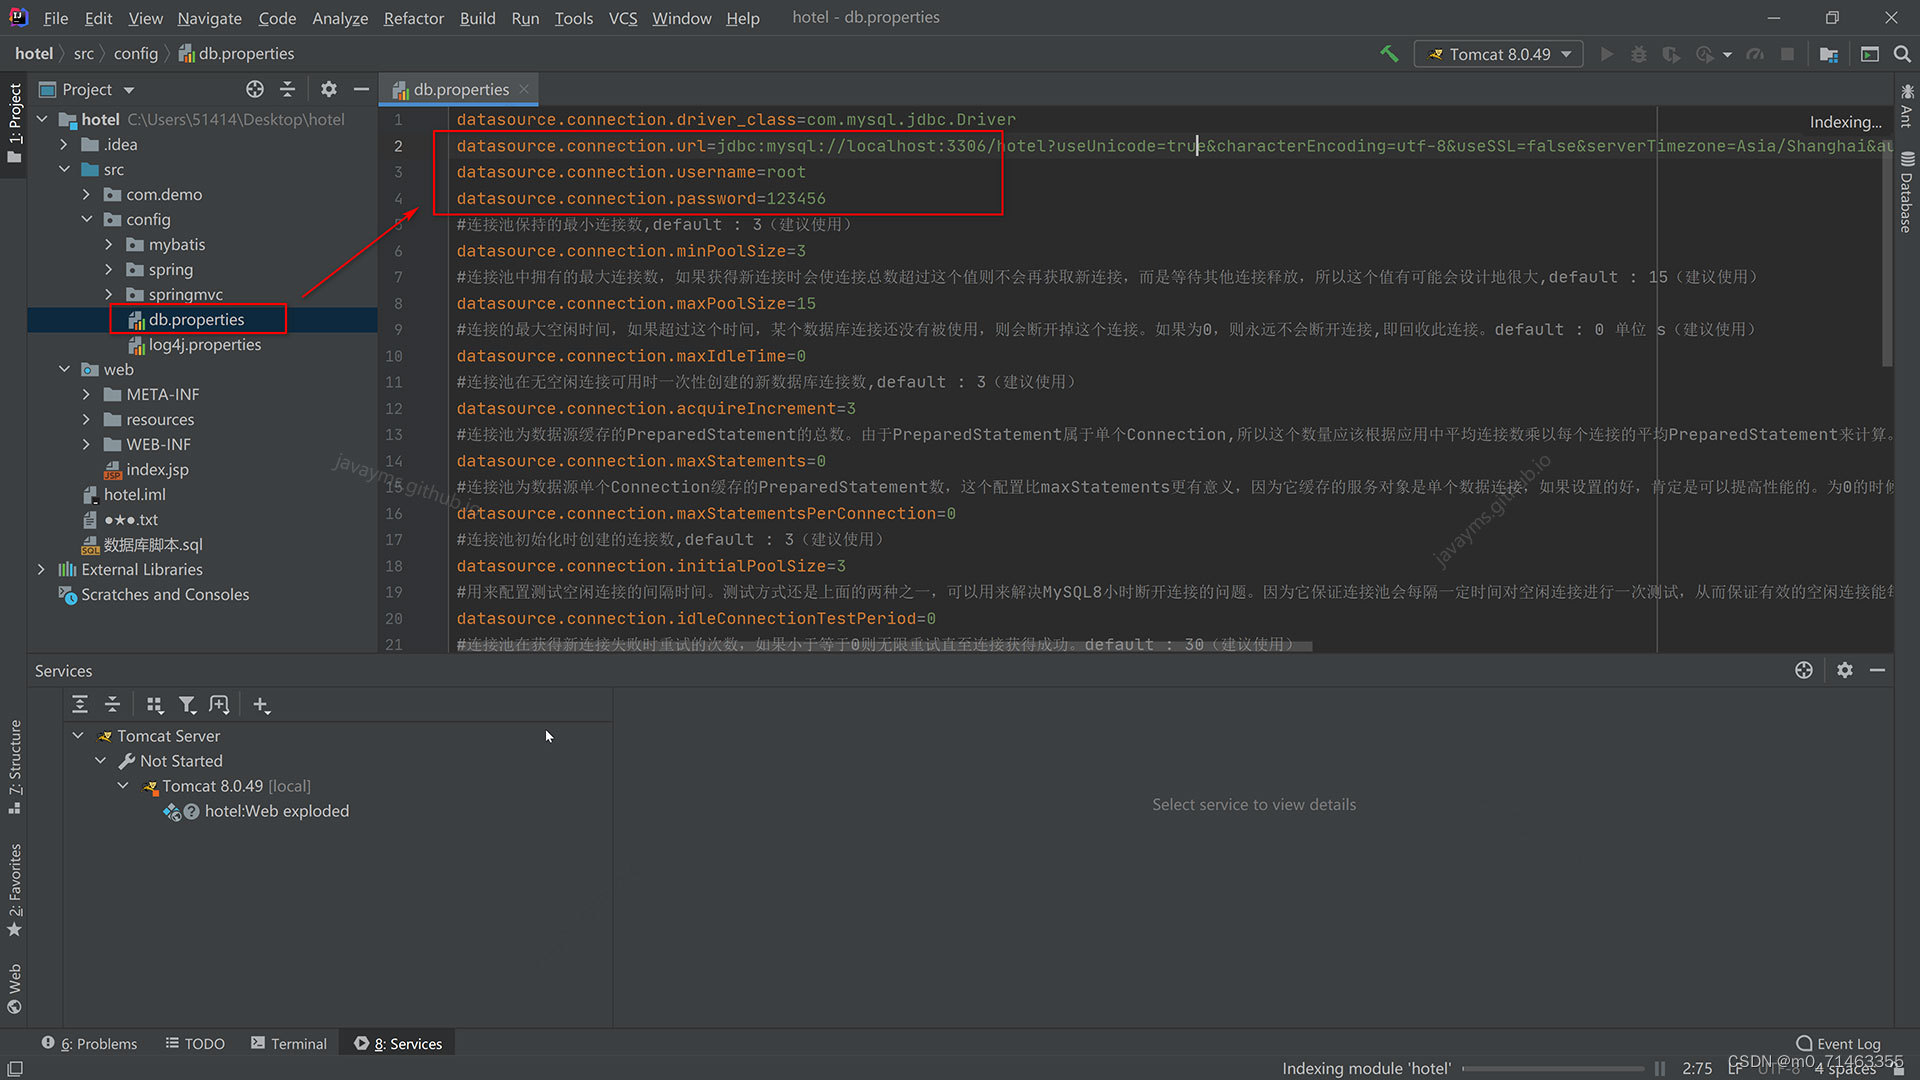Click Add Service plus icon

[x=261, y=705]
